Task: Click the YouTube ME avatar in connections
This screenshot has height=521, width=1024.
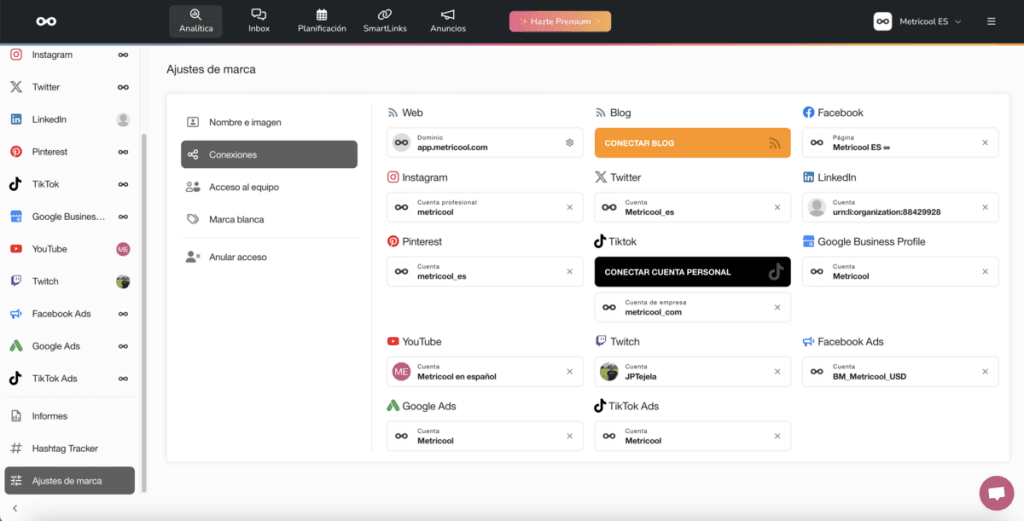Action: point(401,371)
